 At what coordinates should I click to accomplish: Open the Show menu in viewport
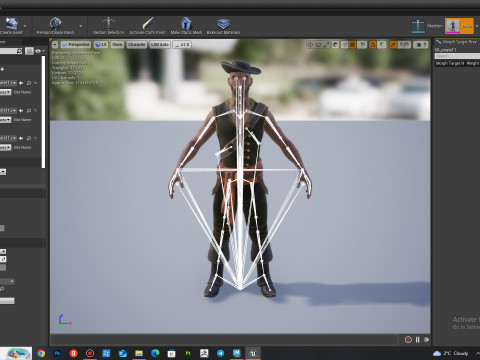[117, 44]
